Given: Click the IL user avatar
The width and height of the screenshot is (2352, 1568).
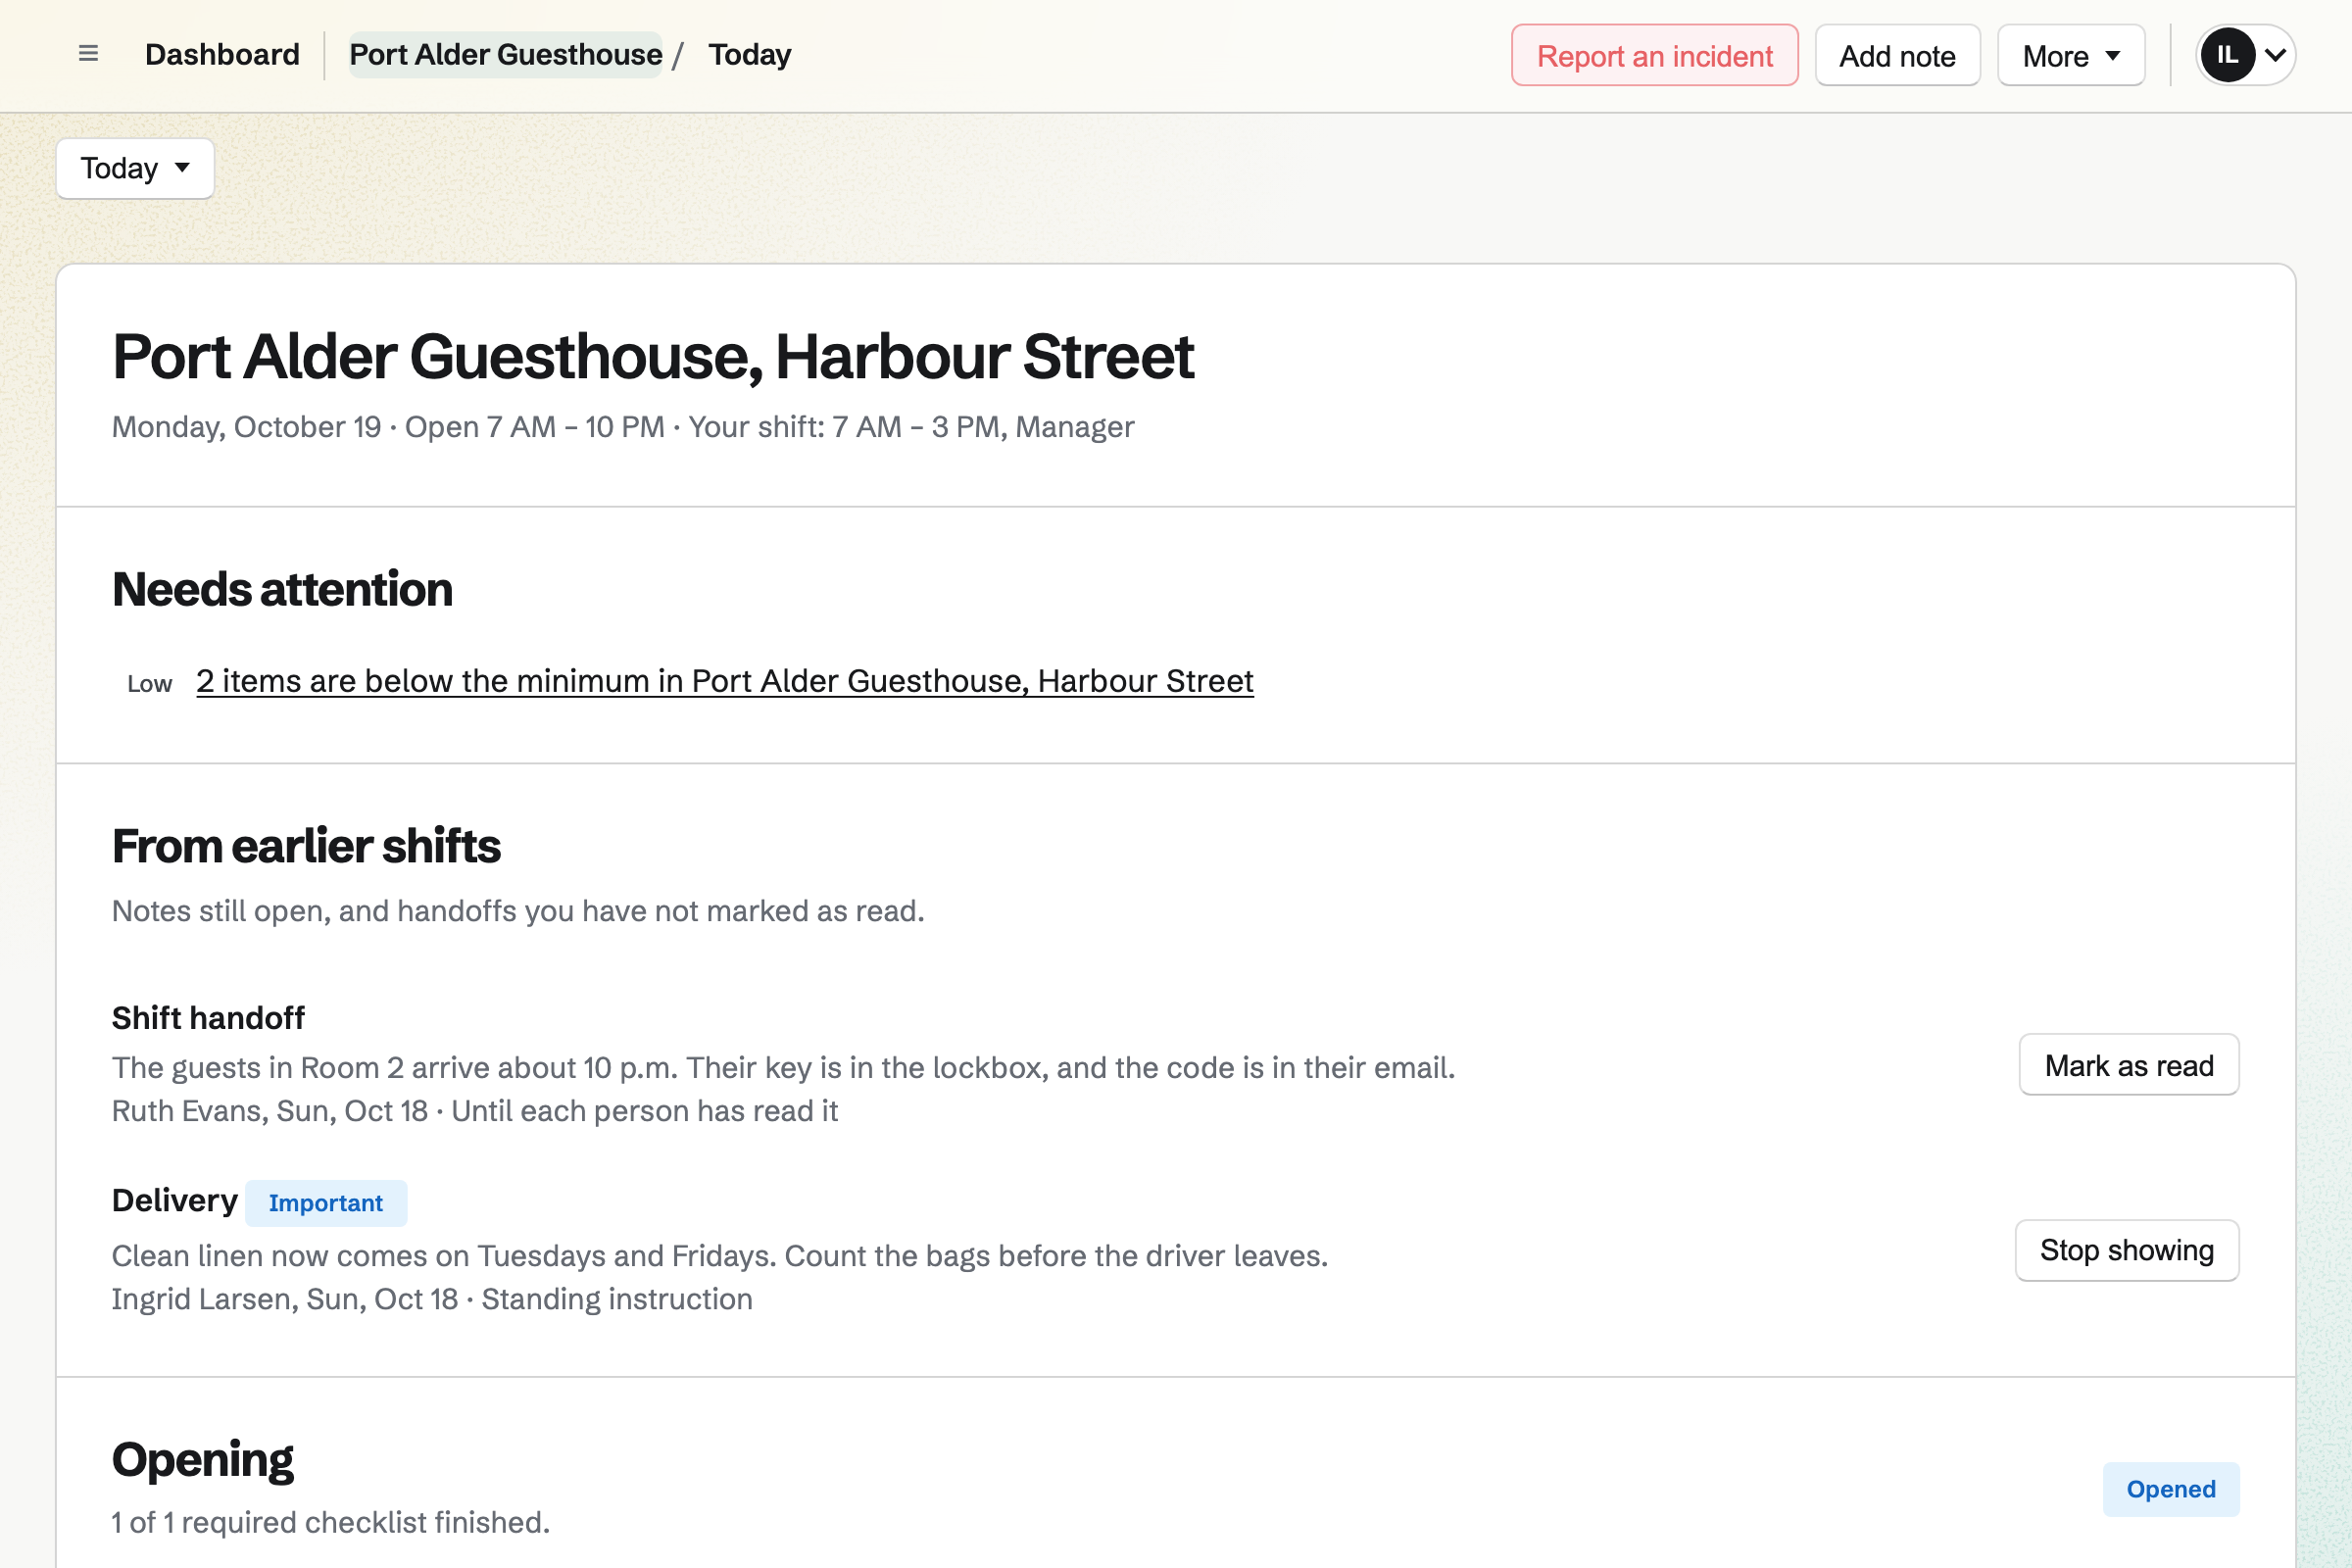Looking at the screenshot, I should point(2227,55).
